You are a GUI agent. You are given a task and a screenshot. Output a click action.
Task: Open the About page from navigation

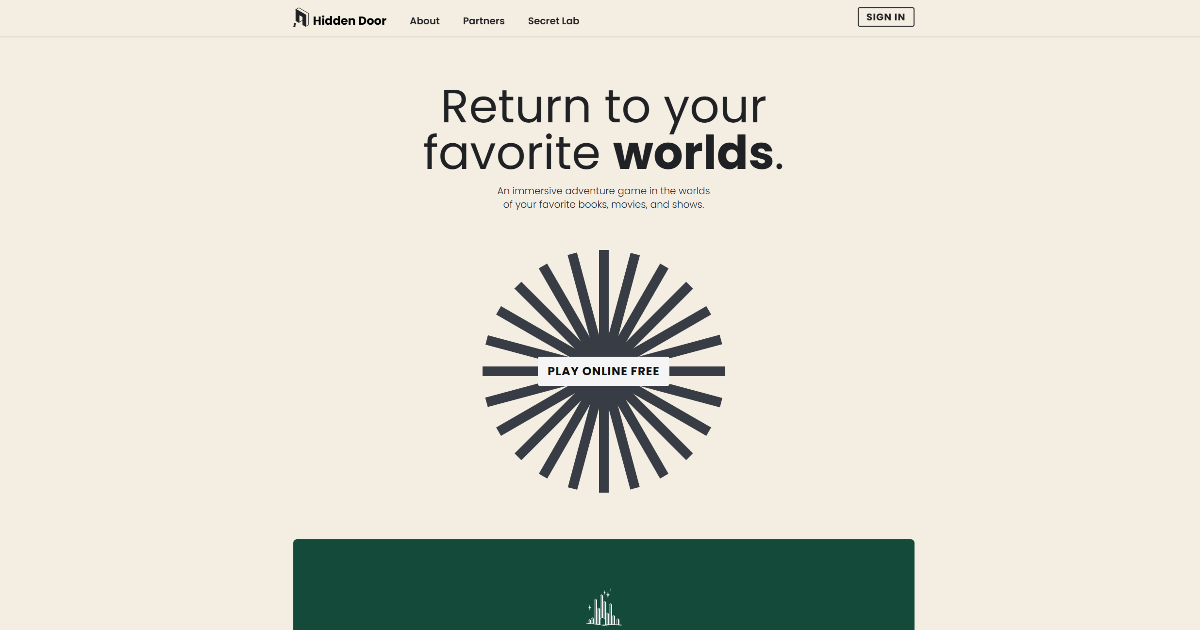coord(425,21)
